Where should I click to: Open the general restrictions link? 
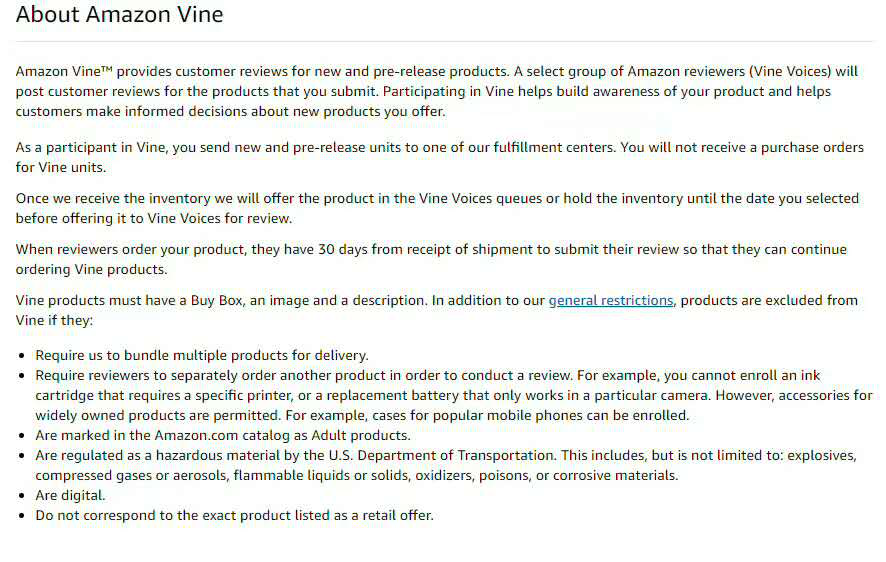[x=611, y=300]
